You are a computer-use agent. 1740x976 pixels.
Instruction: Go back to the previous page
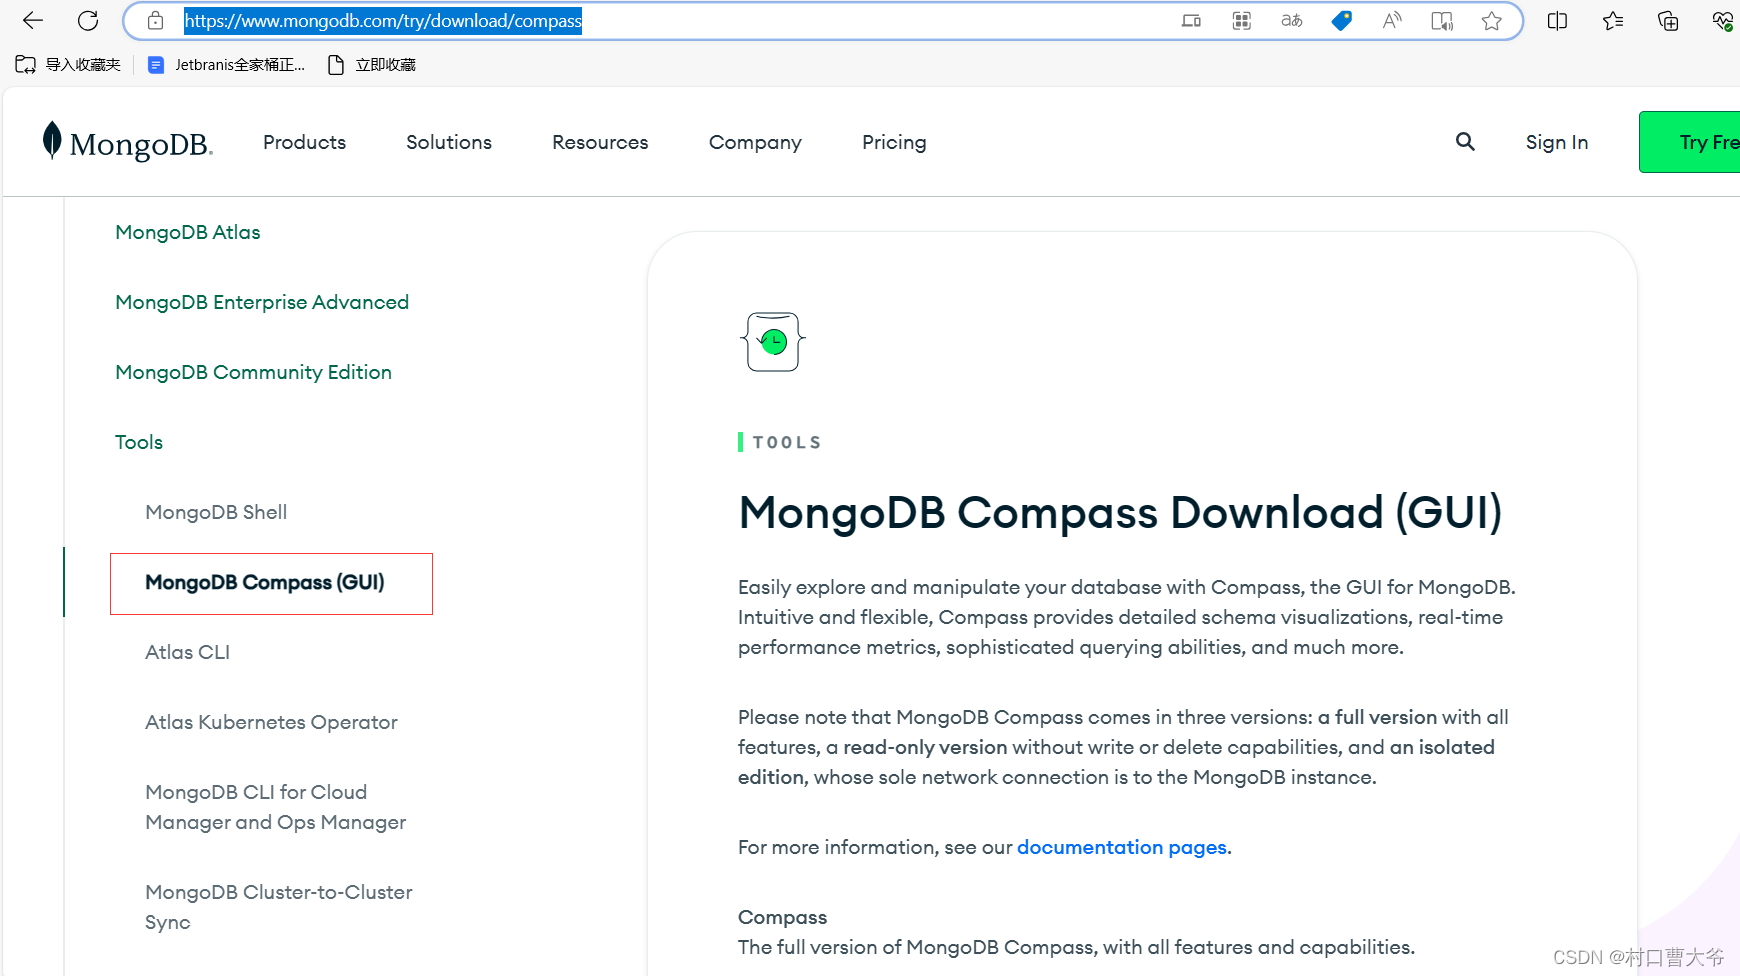click(x=32, y=20)
